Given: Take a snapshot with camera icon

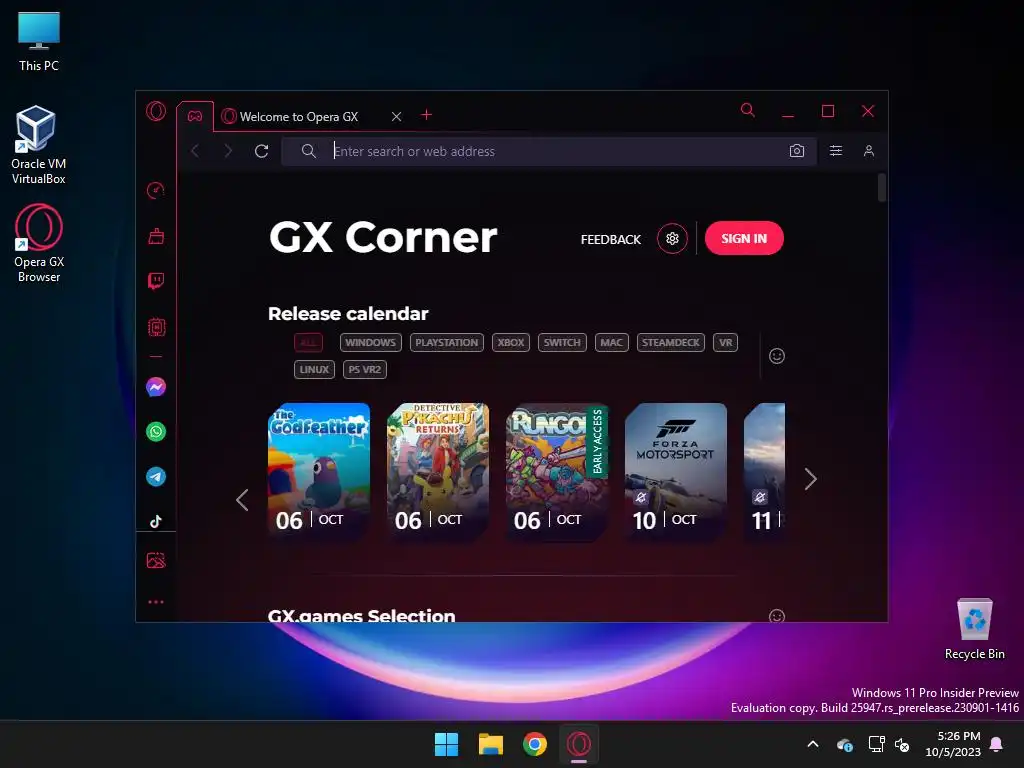Looking at the screenshot, I should click(x=797, y=151).
